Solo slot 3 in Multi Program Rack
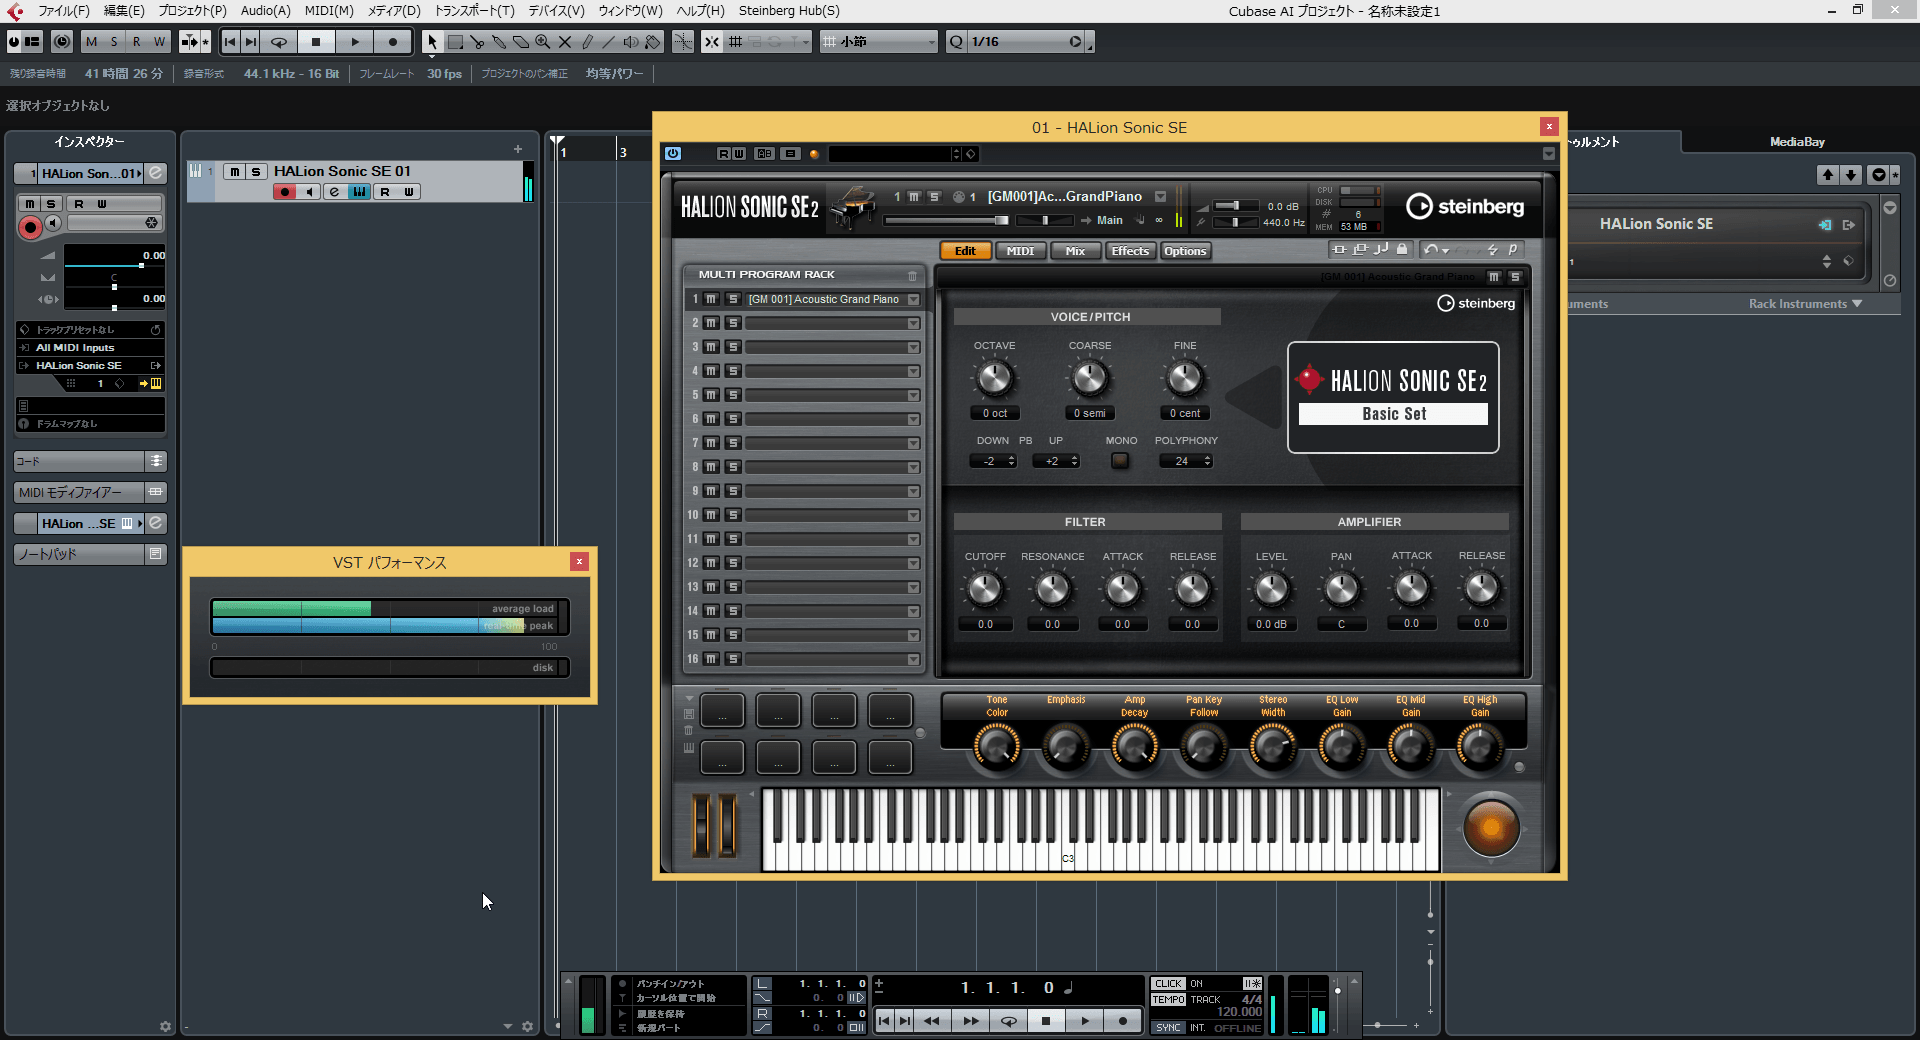 [733, 347]
